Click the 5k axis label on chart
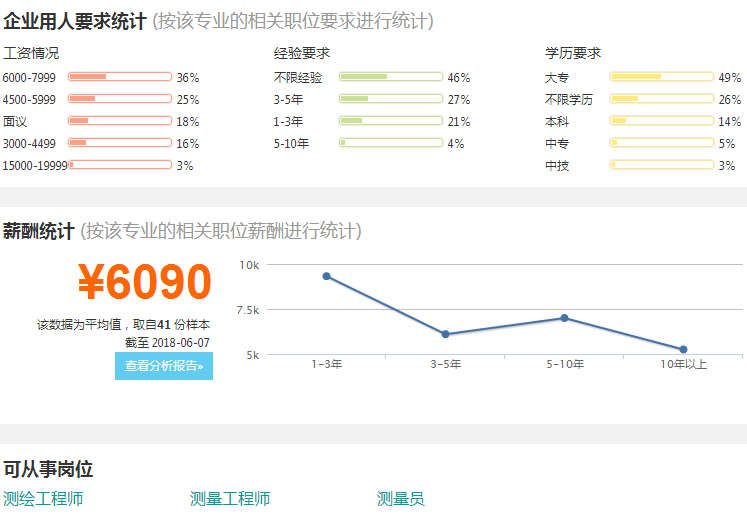The height and width of the screenshot is (517, 747). tap(253, 355)
